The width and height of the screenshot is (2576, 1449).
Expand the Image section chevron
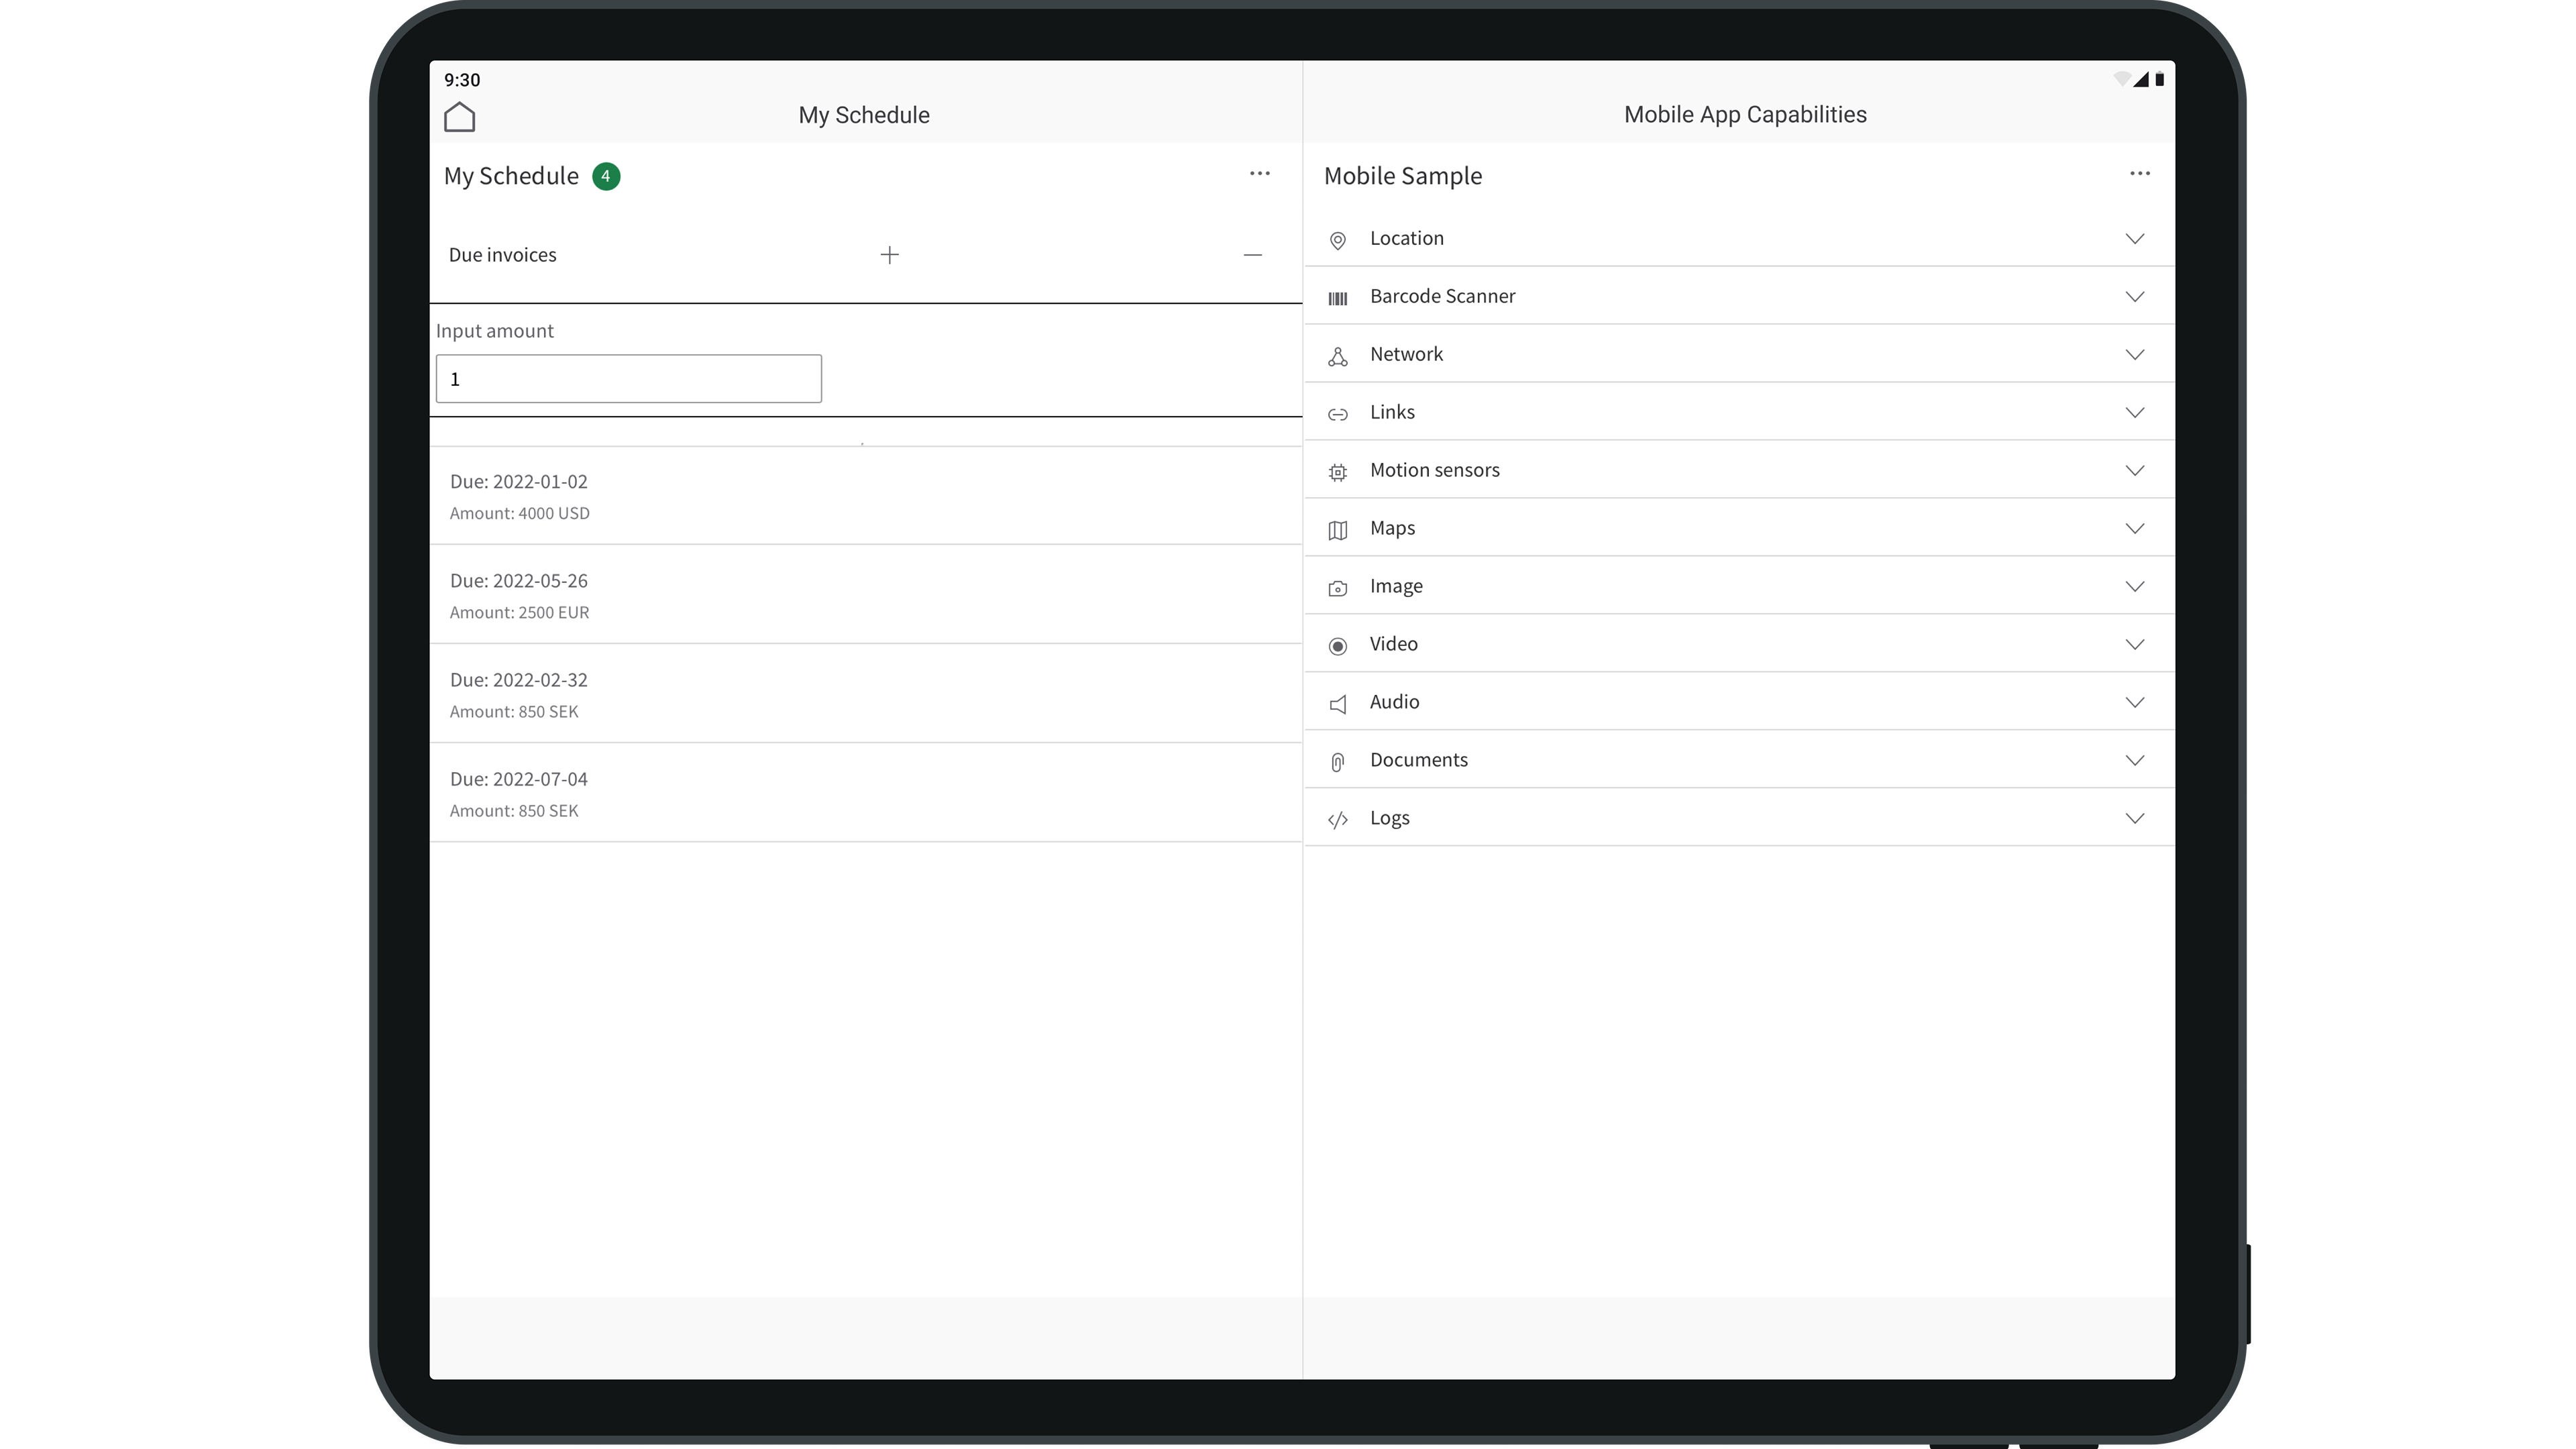(2135, 587)
